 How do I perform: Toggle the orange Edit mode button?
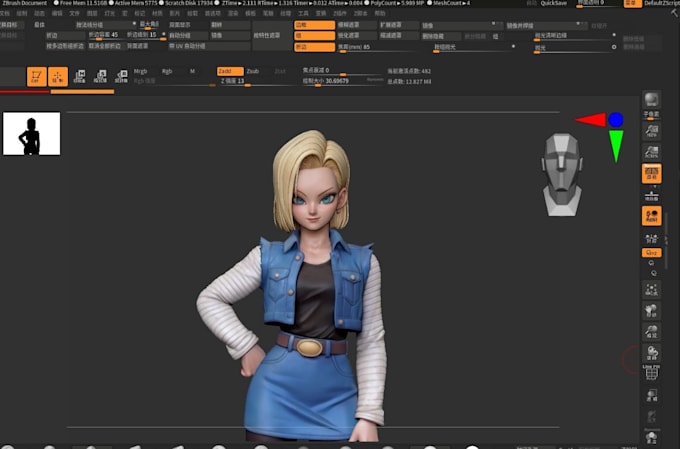coord(36,76)
